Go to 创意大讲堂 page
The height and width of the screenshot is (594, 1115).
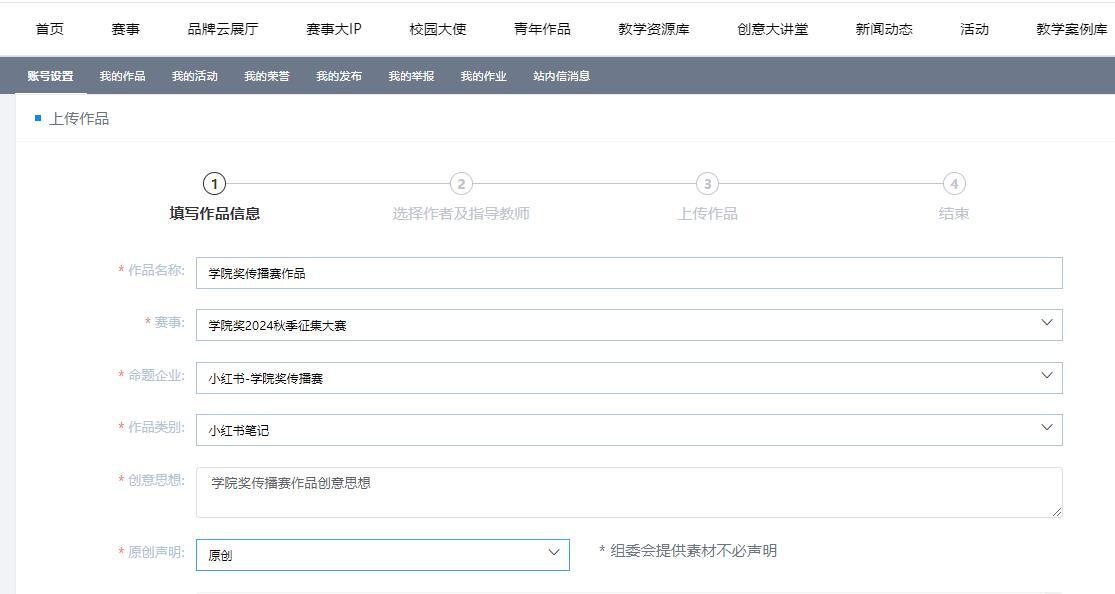[x=773, y=29]
